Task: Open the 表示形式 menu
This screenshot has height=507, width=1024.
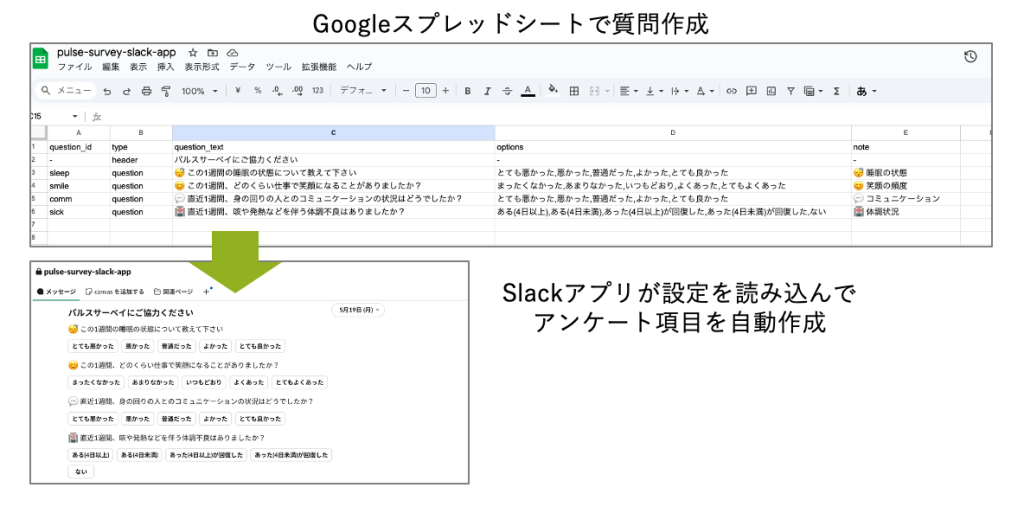Action: point(201,67)
